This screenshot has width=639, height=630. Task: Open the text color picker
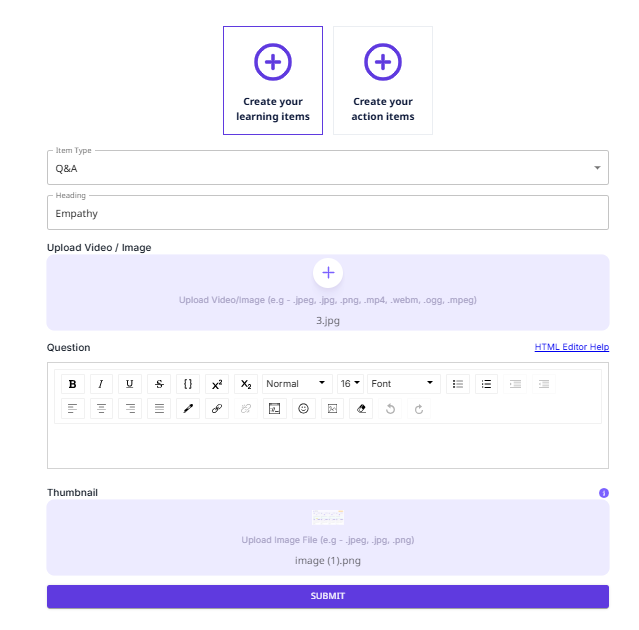(188, 409)
